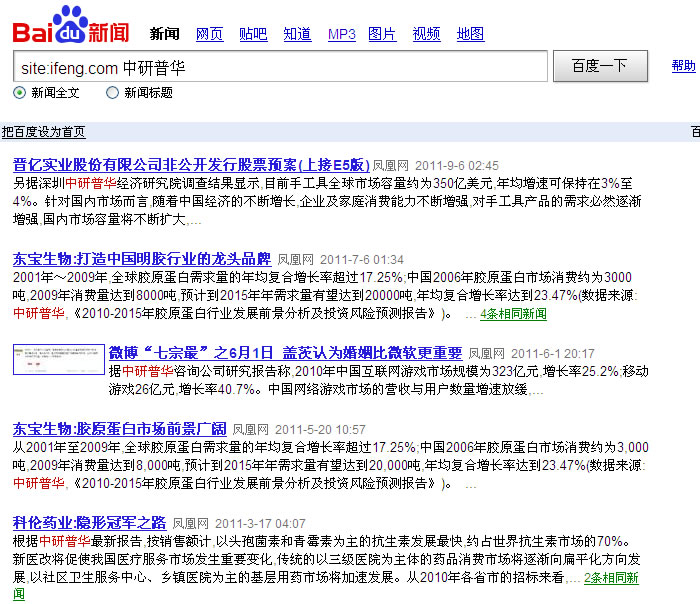
Task: Open the 地图 tab
Action: [470, 34]
